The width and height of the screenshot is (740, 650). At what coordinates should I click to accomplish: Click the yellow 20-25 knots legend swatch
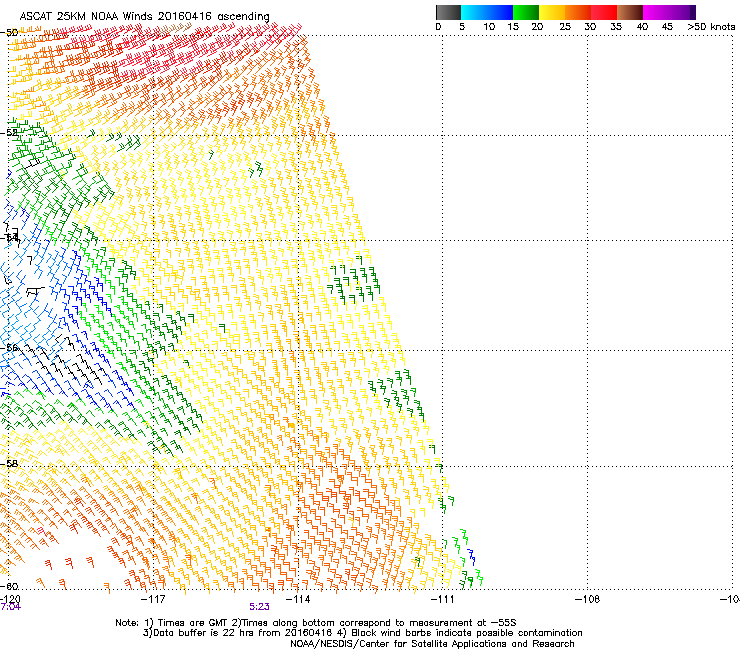[x=552, y=12]
